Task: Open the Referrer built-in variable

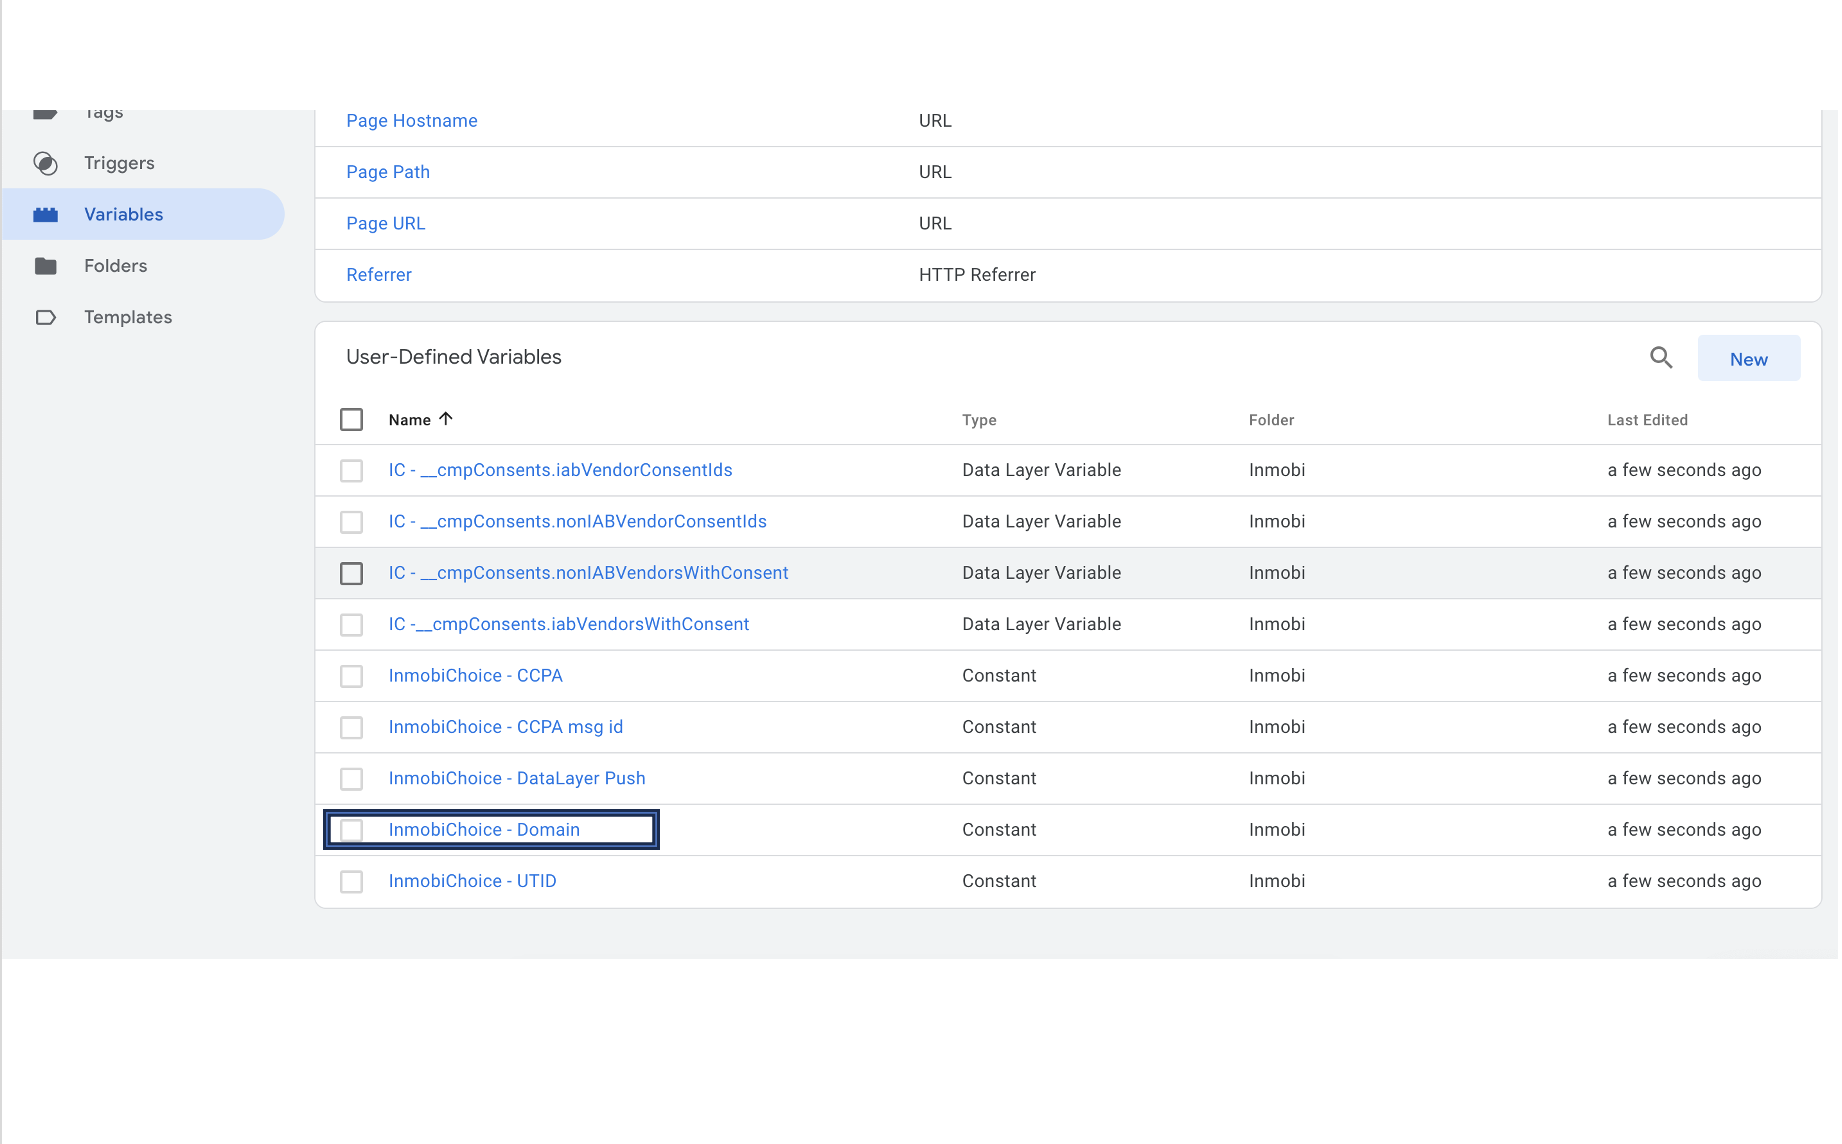Action: (x=379, y=274)
